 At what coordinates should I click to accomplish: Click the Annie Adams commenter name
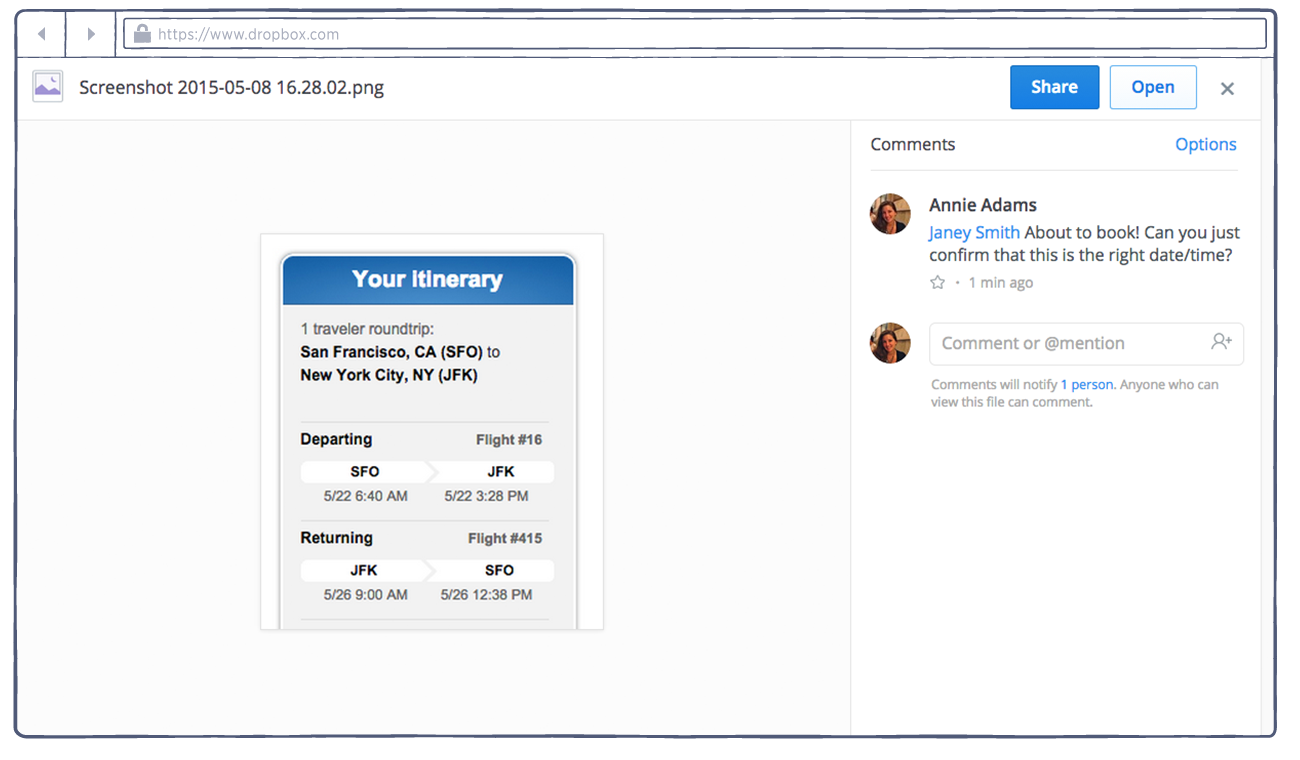coord(982,205)
